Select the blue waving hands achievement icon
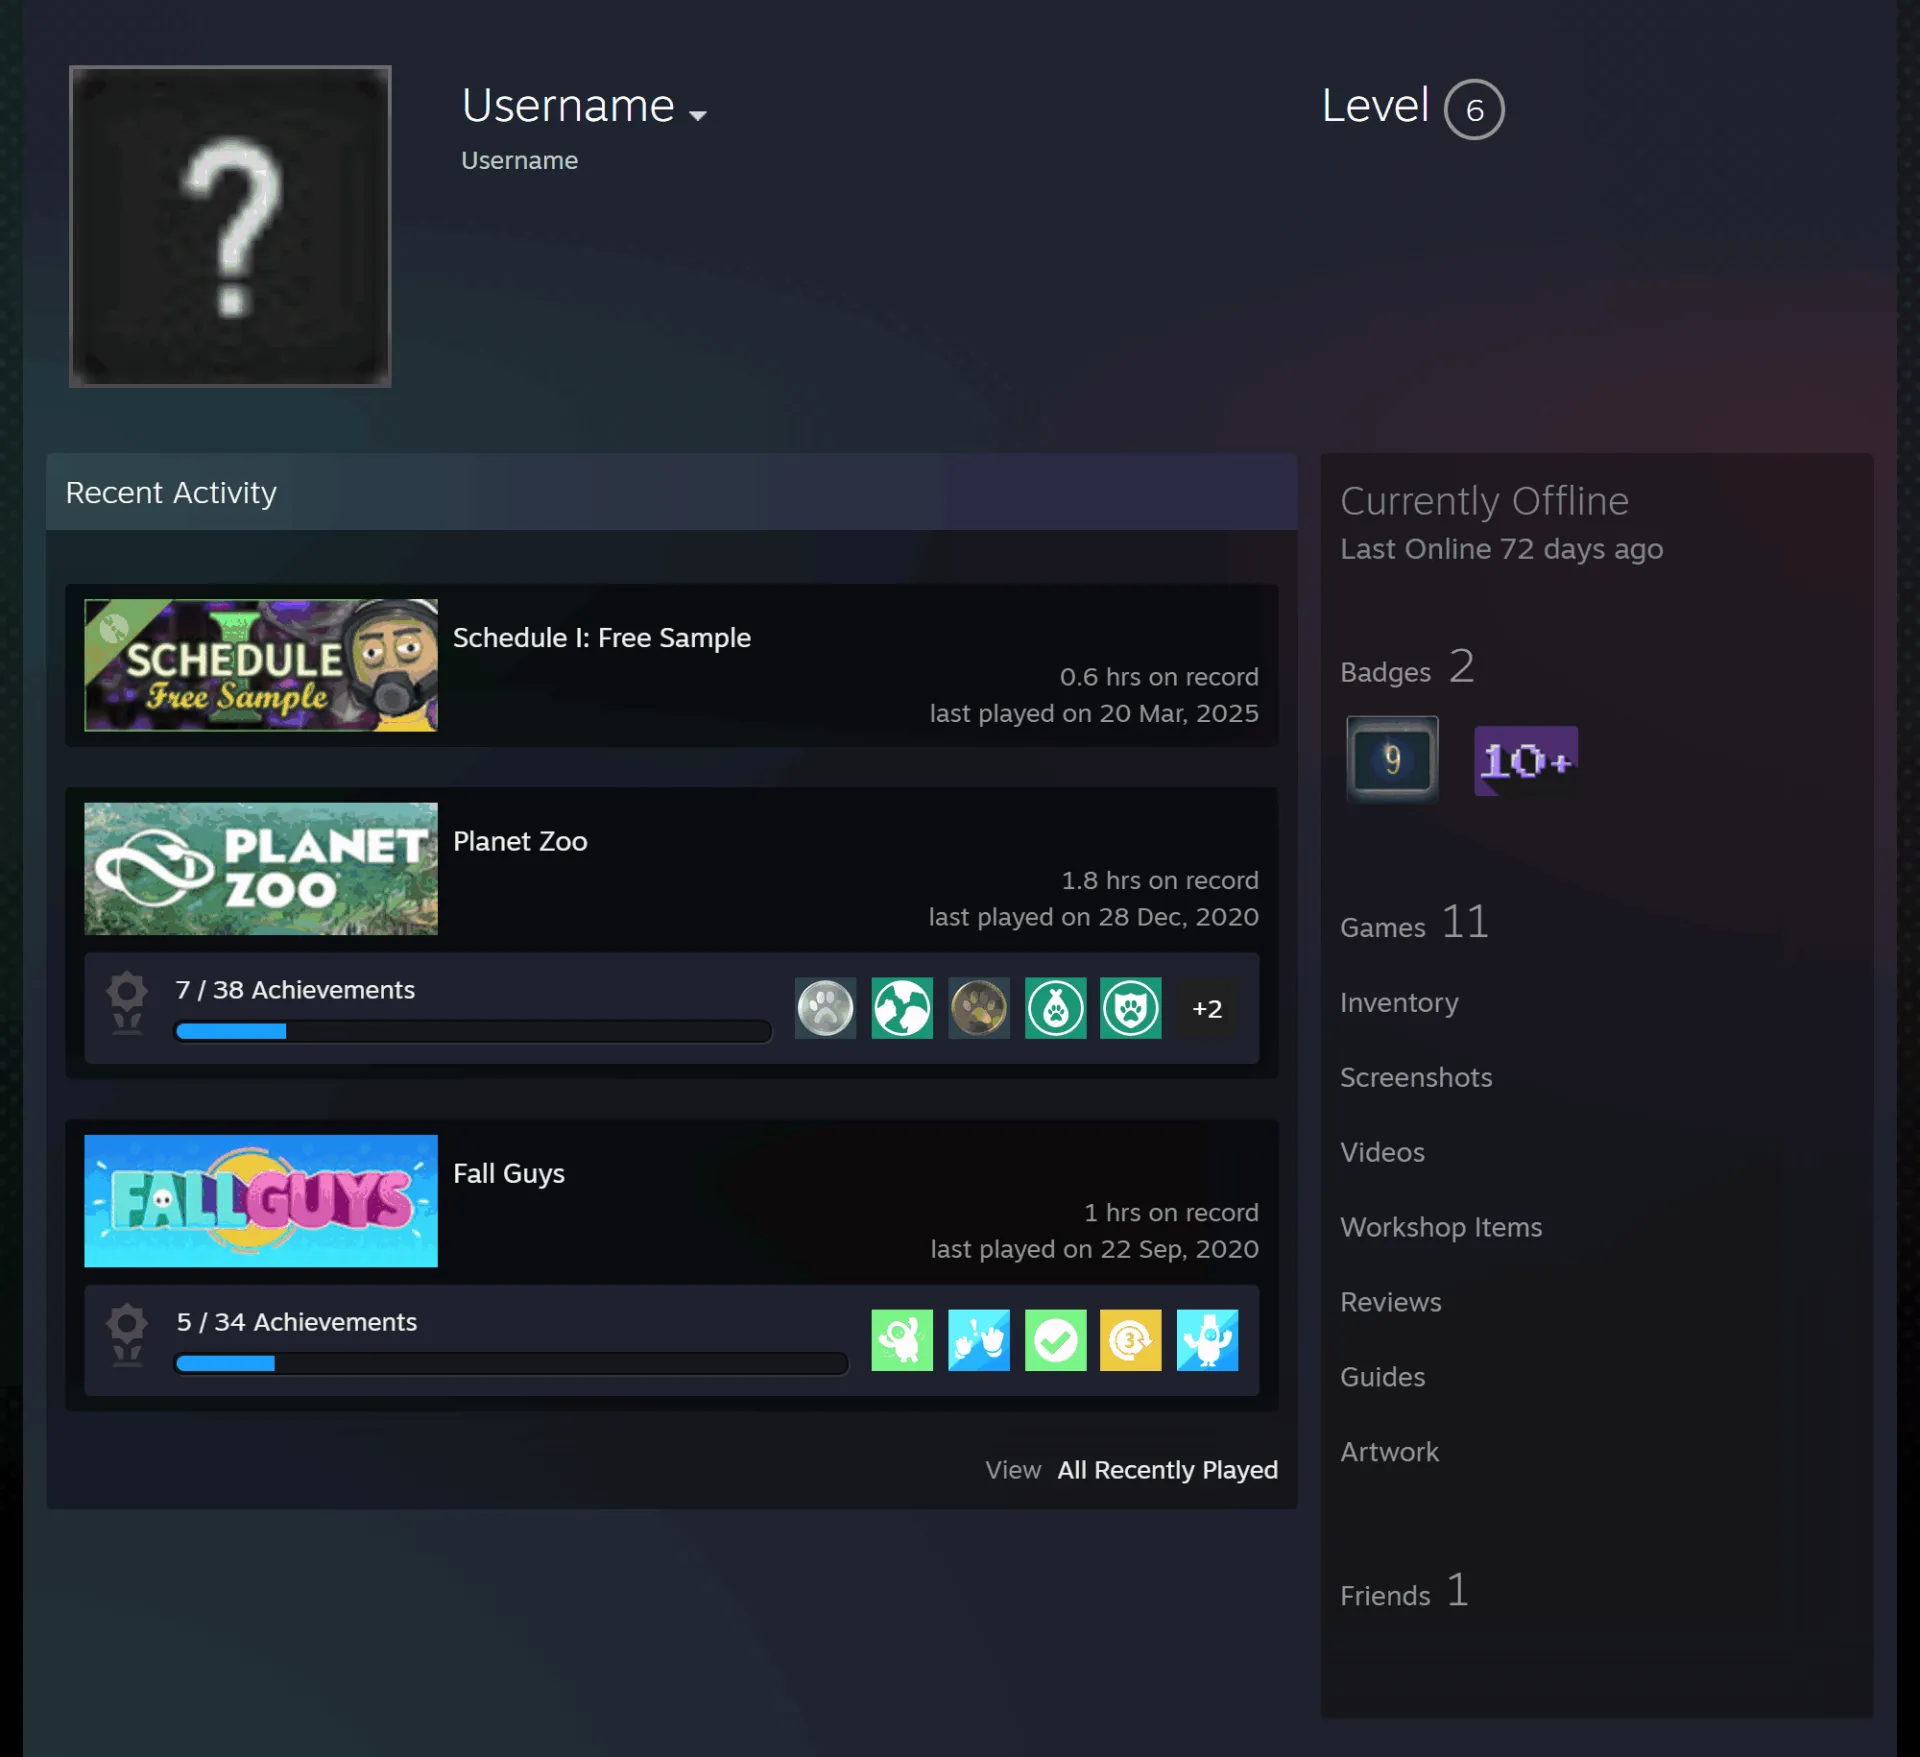 [x=979, y=1340]
